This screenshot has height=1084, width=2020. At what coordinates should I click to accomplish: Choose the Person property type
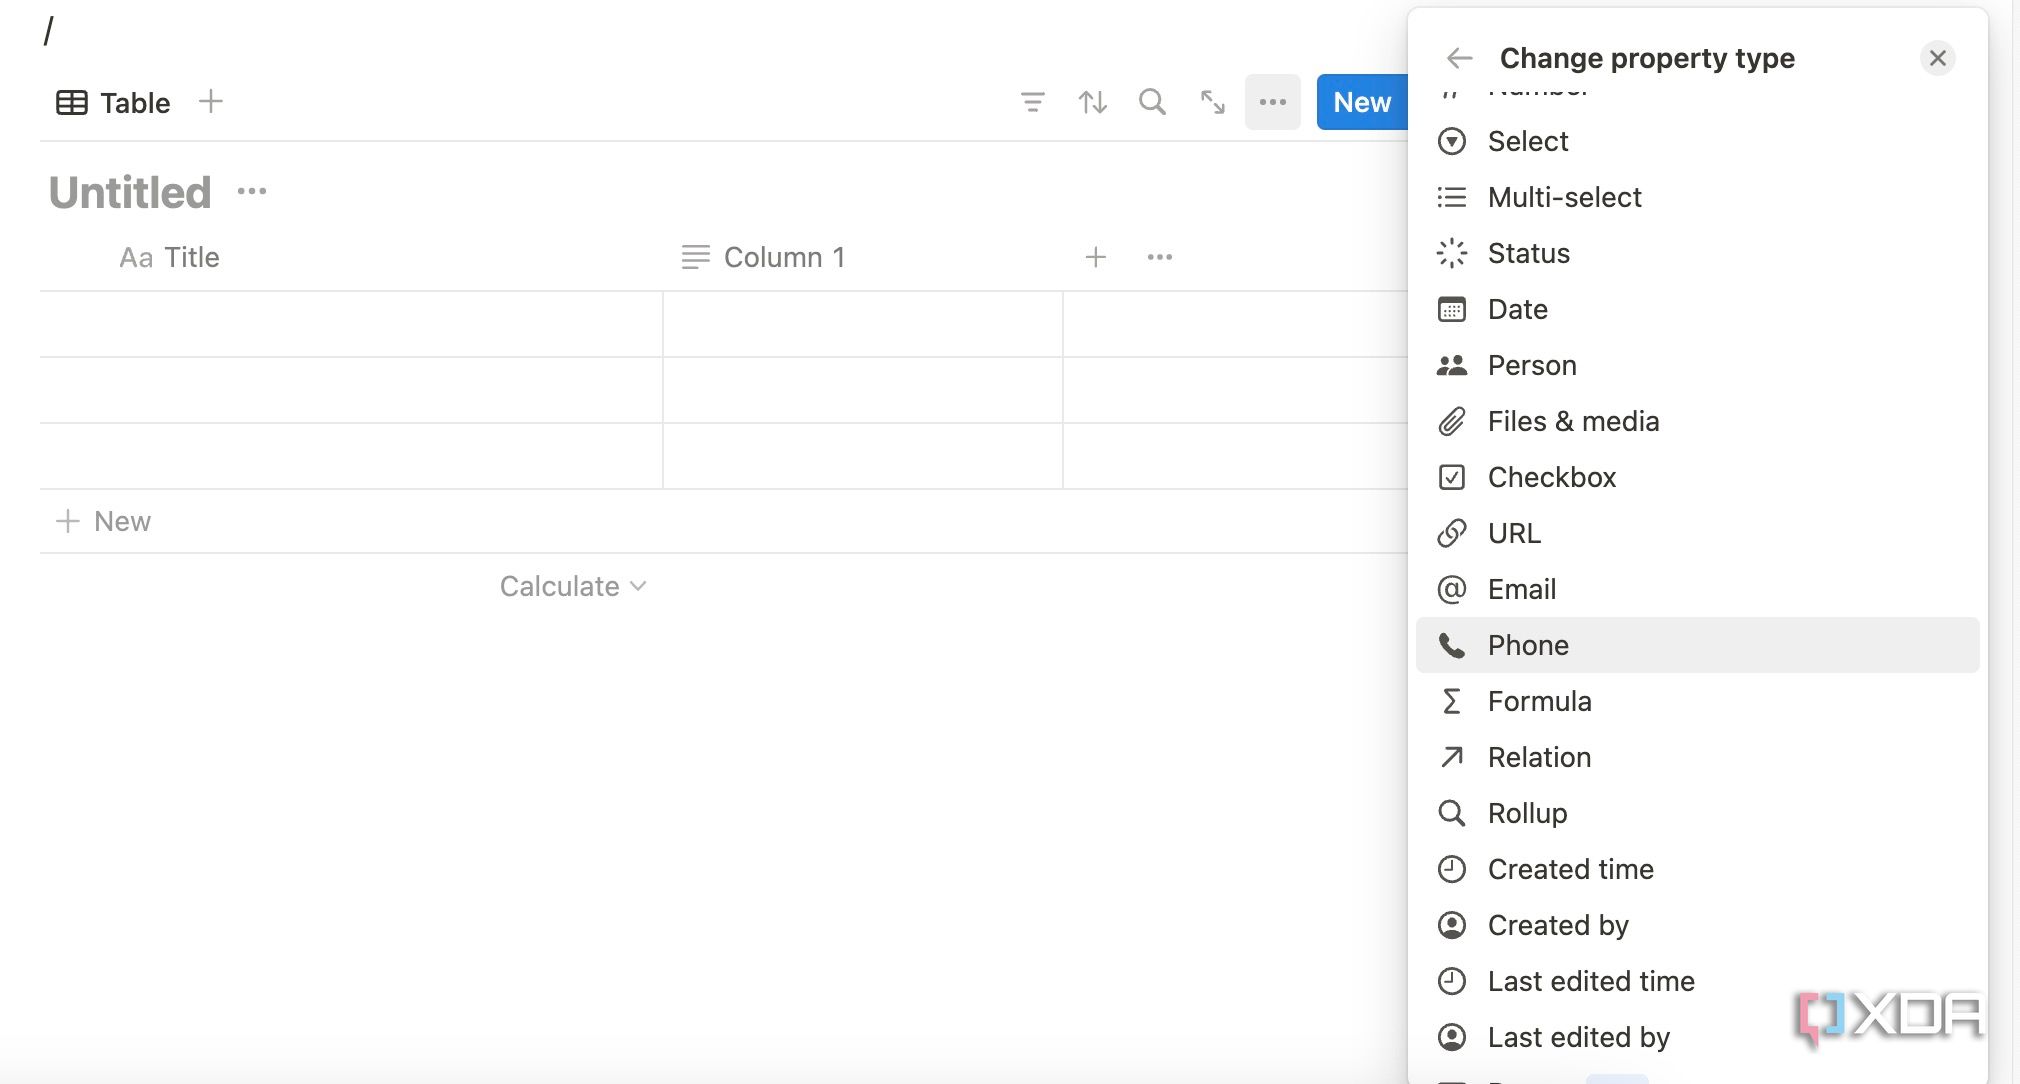coord(1697,365)
